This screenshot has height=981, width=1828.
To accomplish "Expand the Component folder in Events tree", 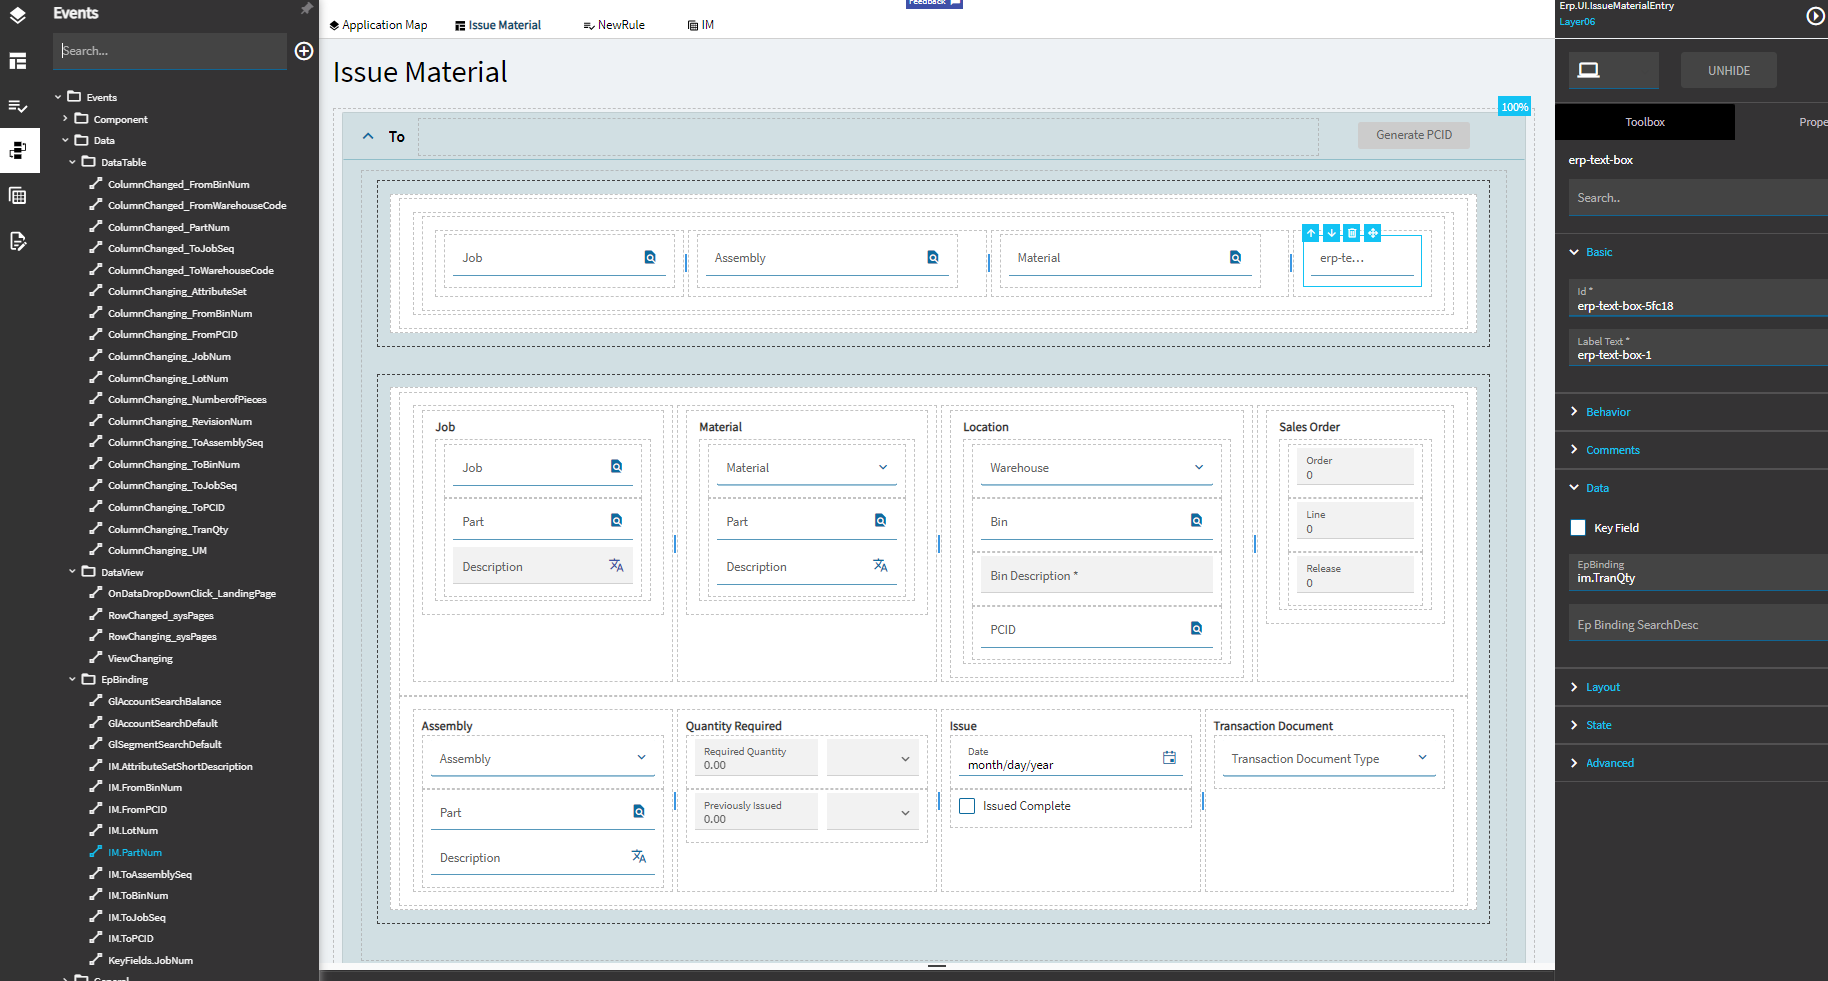I will 66,119.
